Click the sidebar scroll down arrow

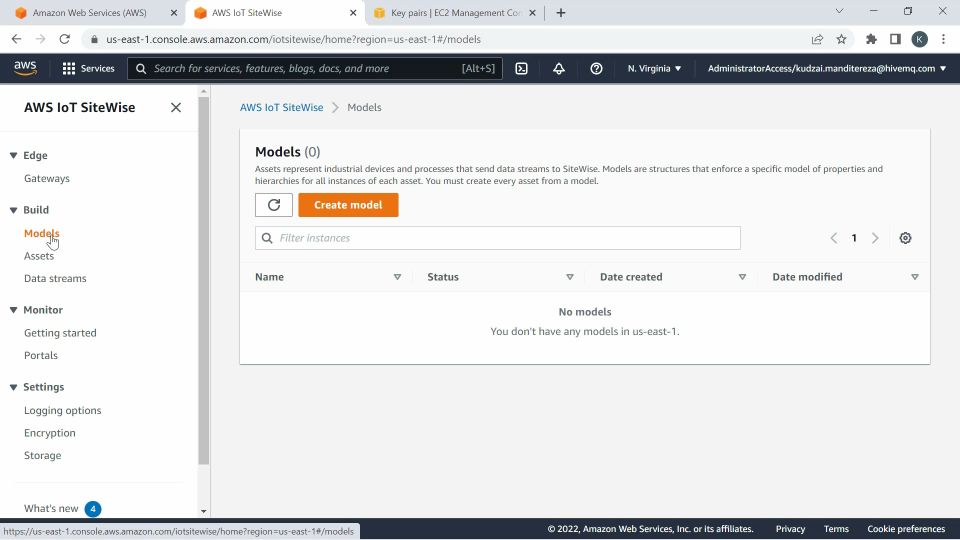(x=204, y=512)
